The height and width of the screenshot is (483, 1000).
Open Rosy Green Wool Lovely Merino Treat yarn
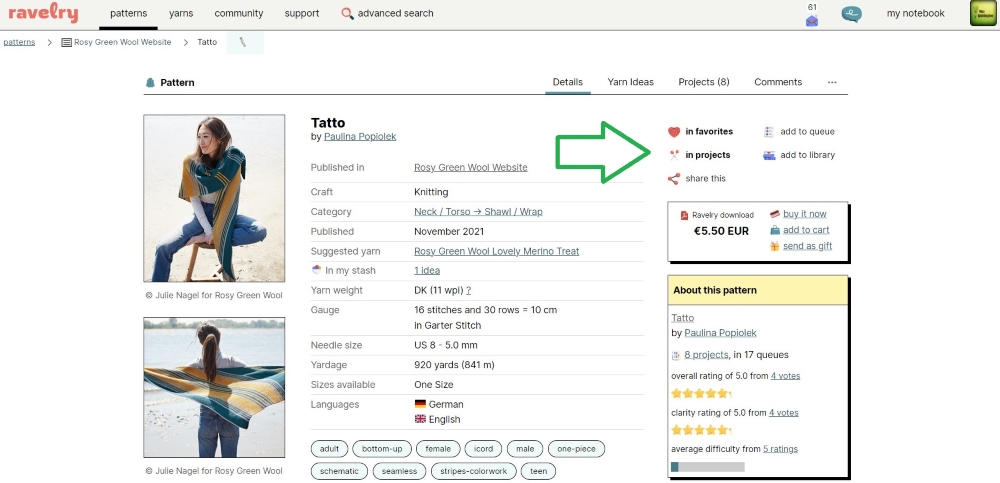tap(496, 251)
